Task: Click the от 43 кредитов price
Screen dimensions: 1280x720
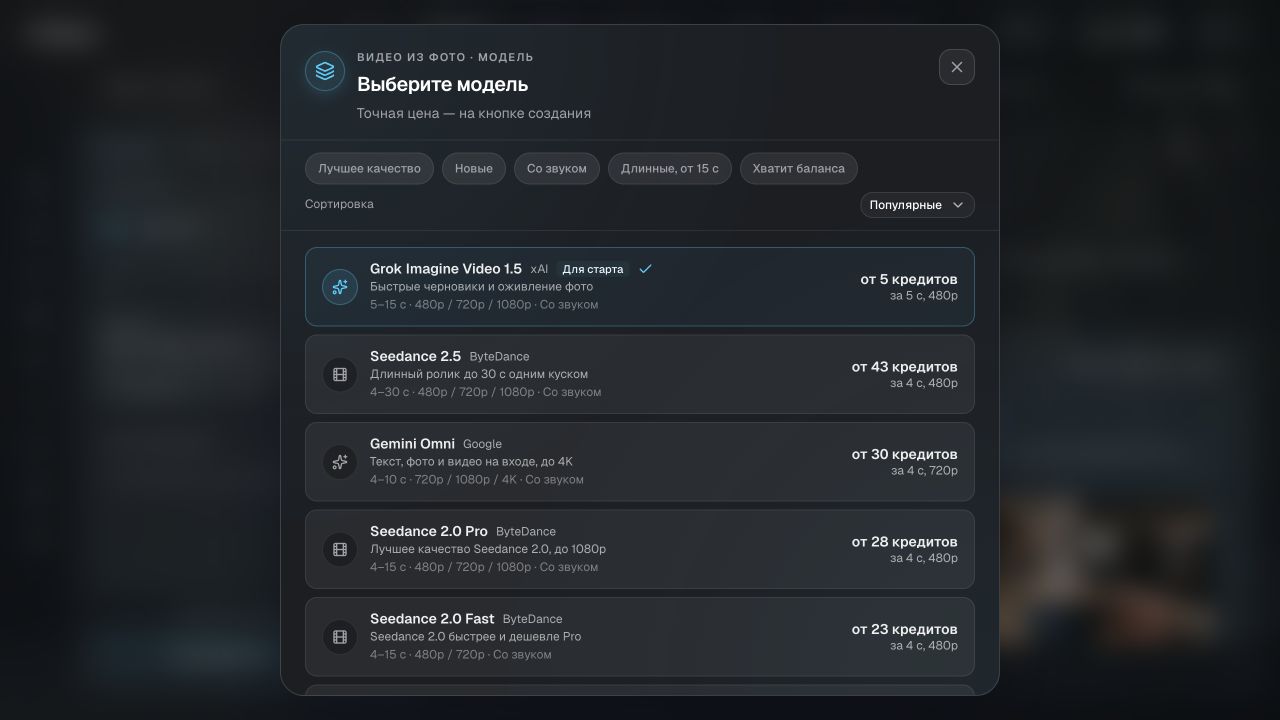Action: (x=905, y=367)
